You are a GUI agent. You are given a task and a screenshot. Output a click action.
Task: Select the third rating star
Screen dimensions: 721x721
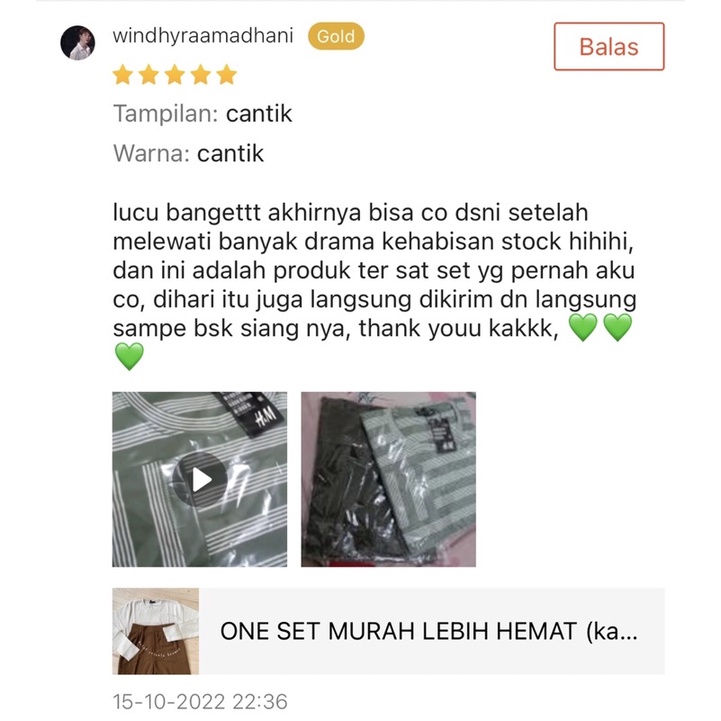click(x=175, y=74)
